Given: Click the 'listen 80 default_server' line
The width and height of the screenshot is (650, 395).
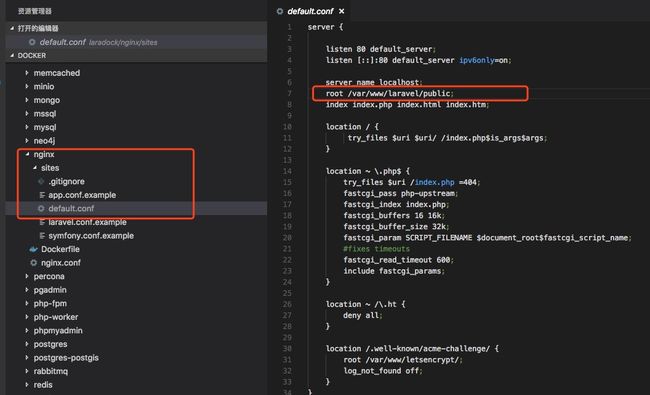Looking at the screenshot, I should (x=381, y=49).
